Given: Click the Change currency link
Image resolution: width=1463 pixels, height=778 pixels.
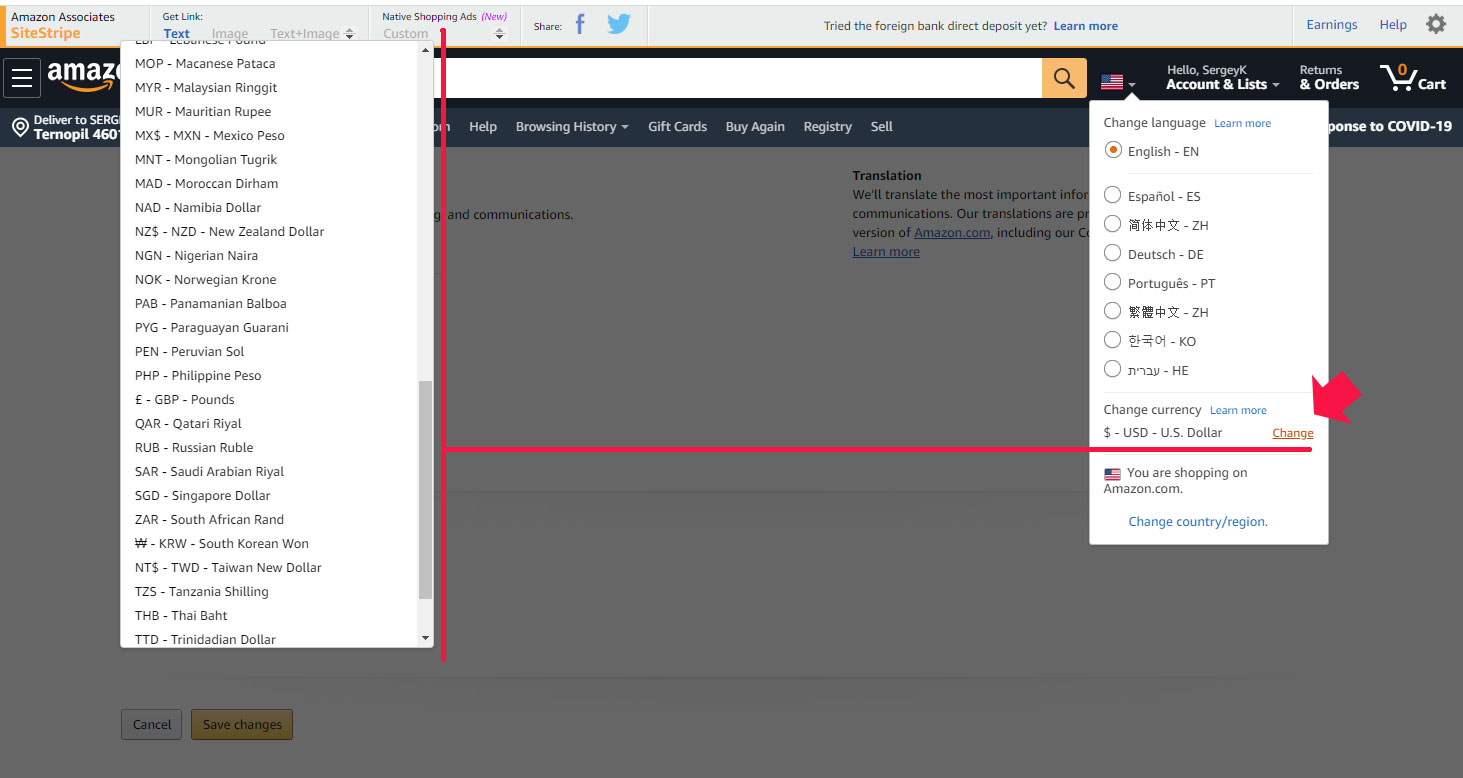Looking at the screenshot, I should [x=1292, y=433].
